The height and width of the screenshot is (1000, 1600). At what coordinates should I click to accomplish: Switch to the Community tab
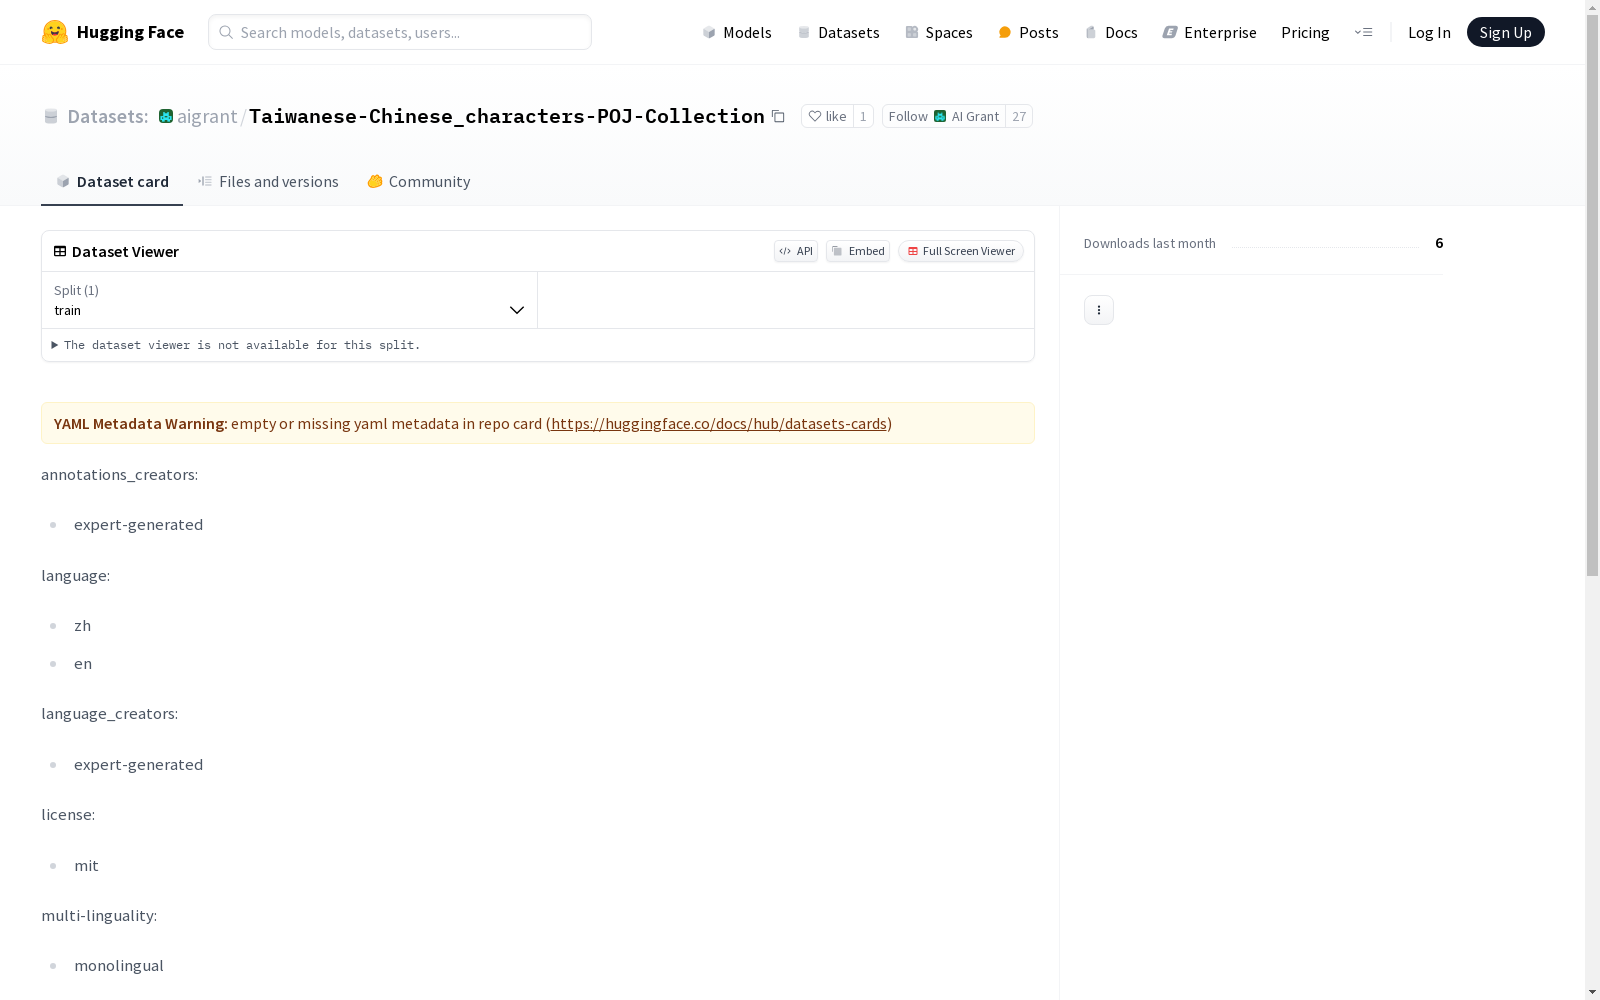tap(418, 181)
